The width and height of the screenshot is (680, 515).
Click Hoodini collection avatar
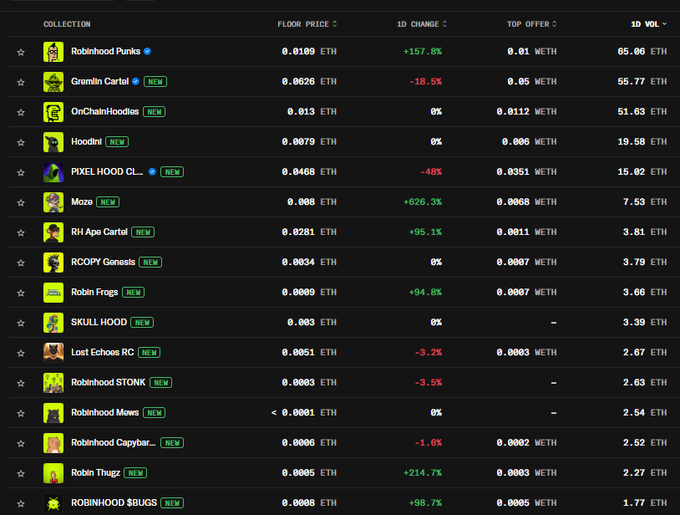[x=53, y=142]
